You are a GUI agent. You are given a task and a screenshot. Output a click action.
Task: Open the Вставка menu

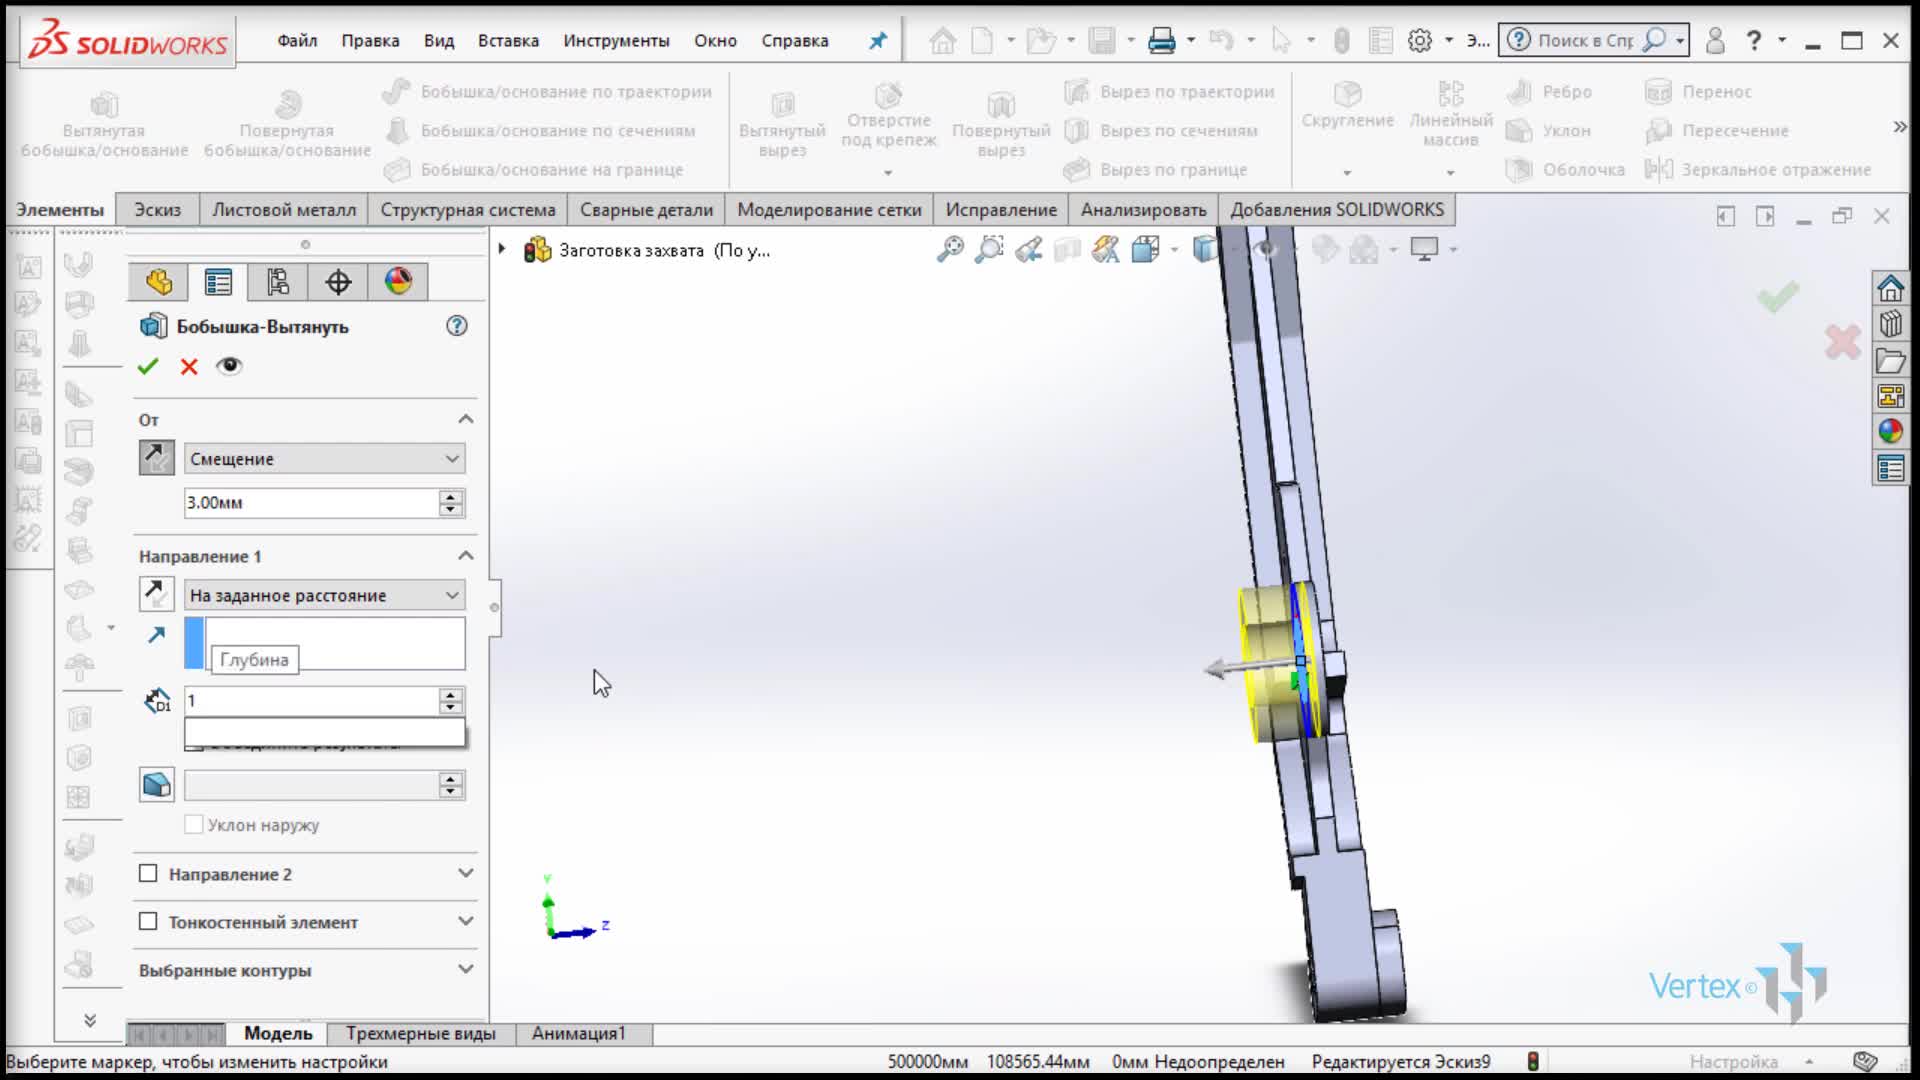tap(508, 40)
